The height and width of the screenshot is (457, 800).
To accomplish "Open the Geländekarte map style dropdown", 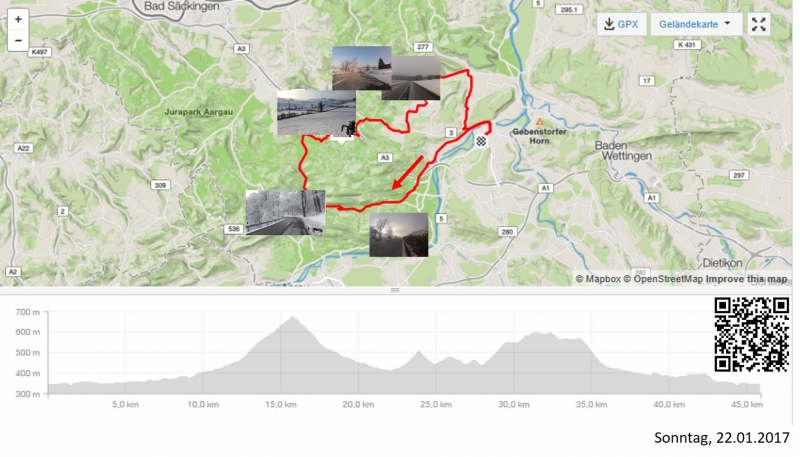I will 696,24.
